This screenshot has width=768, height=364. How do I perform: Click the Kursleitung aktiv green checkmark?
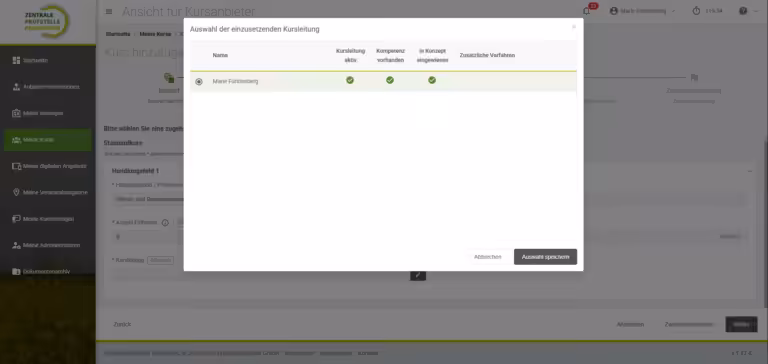[350, 80]
